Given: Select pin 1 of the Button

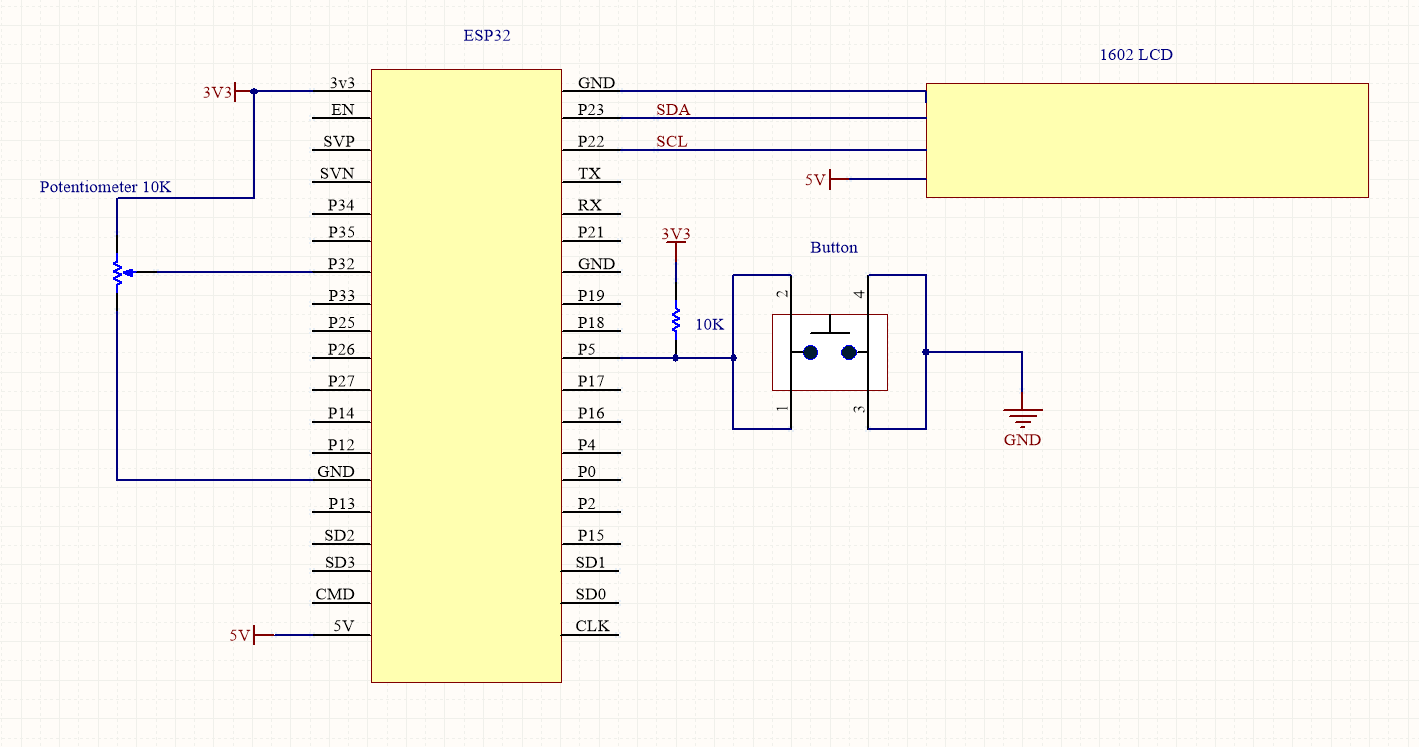Looking at the screenshot, I should point(783,409).
